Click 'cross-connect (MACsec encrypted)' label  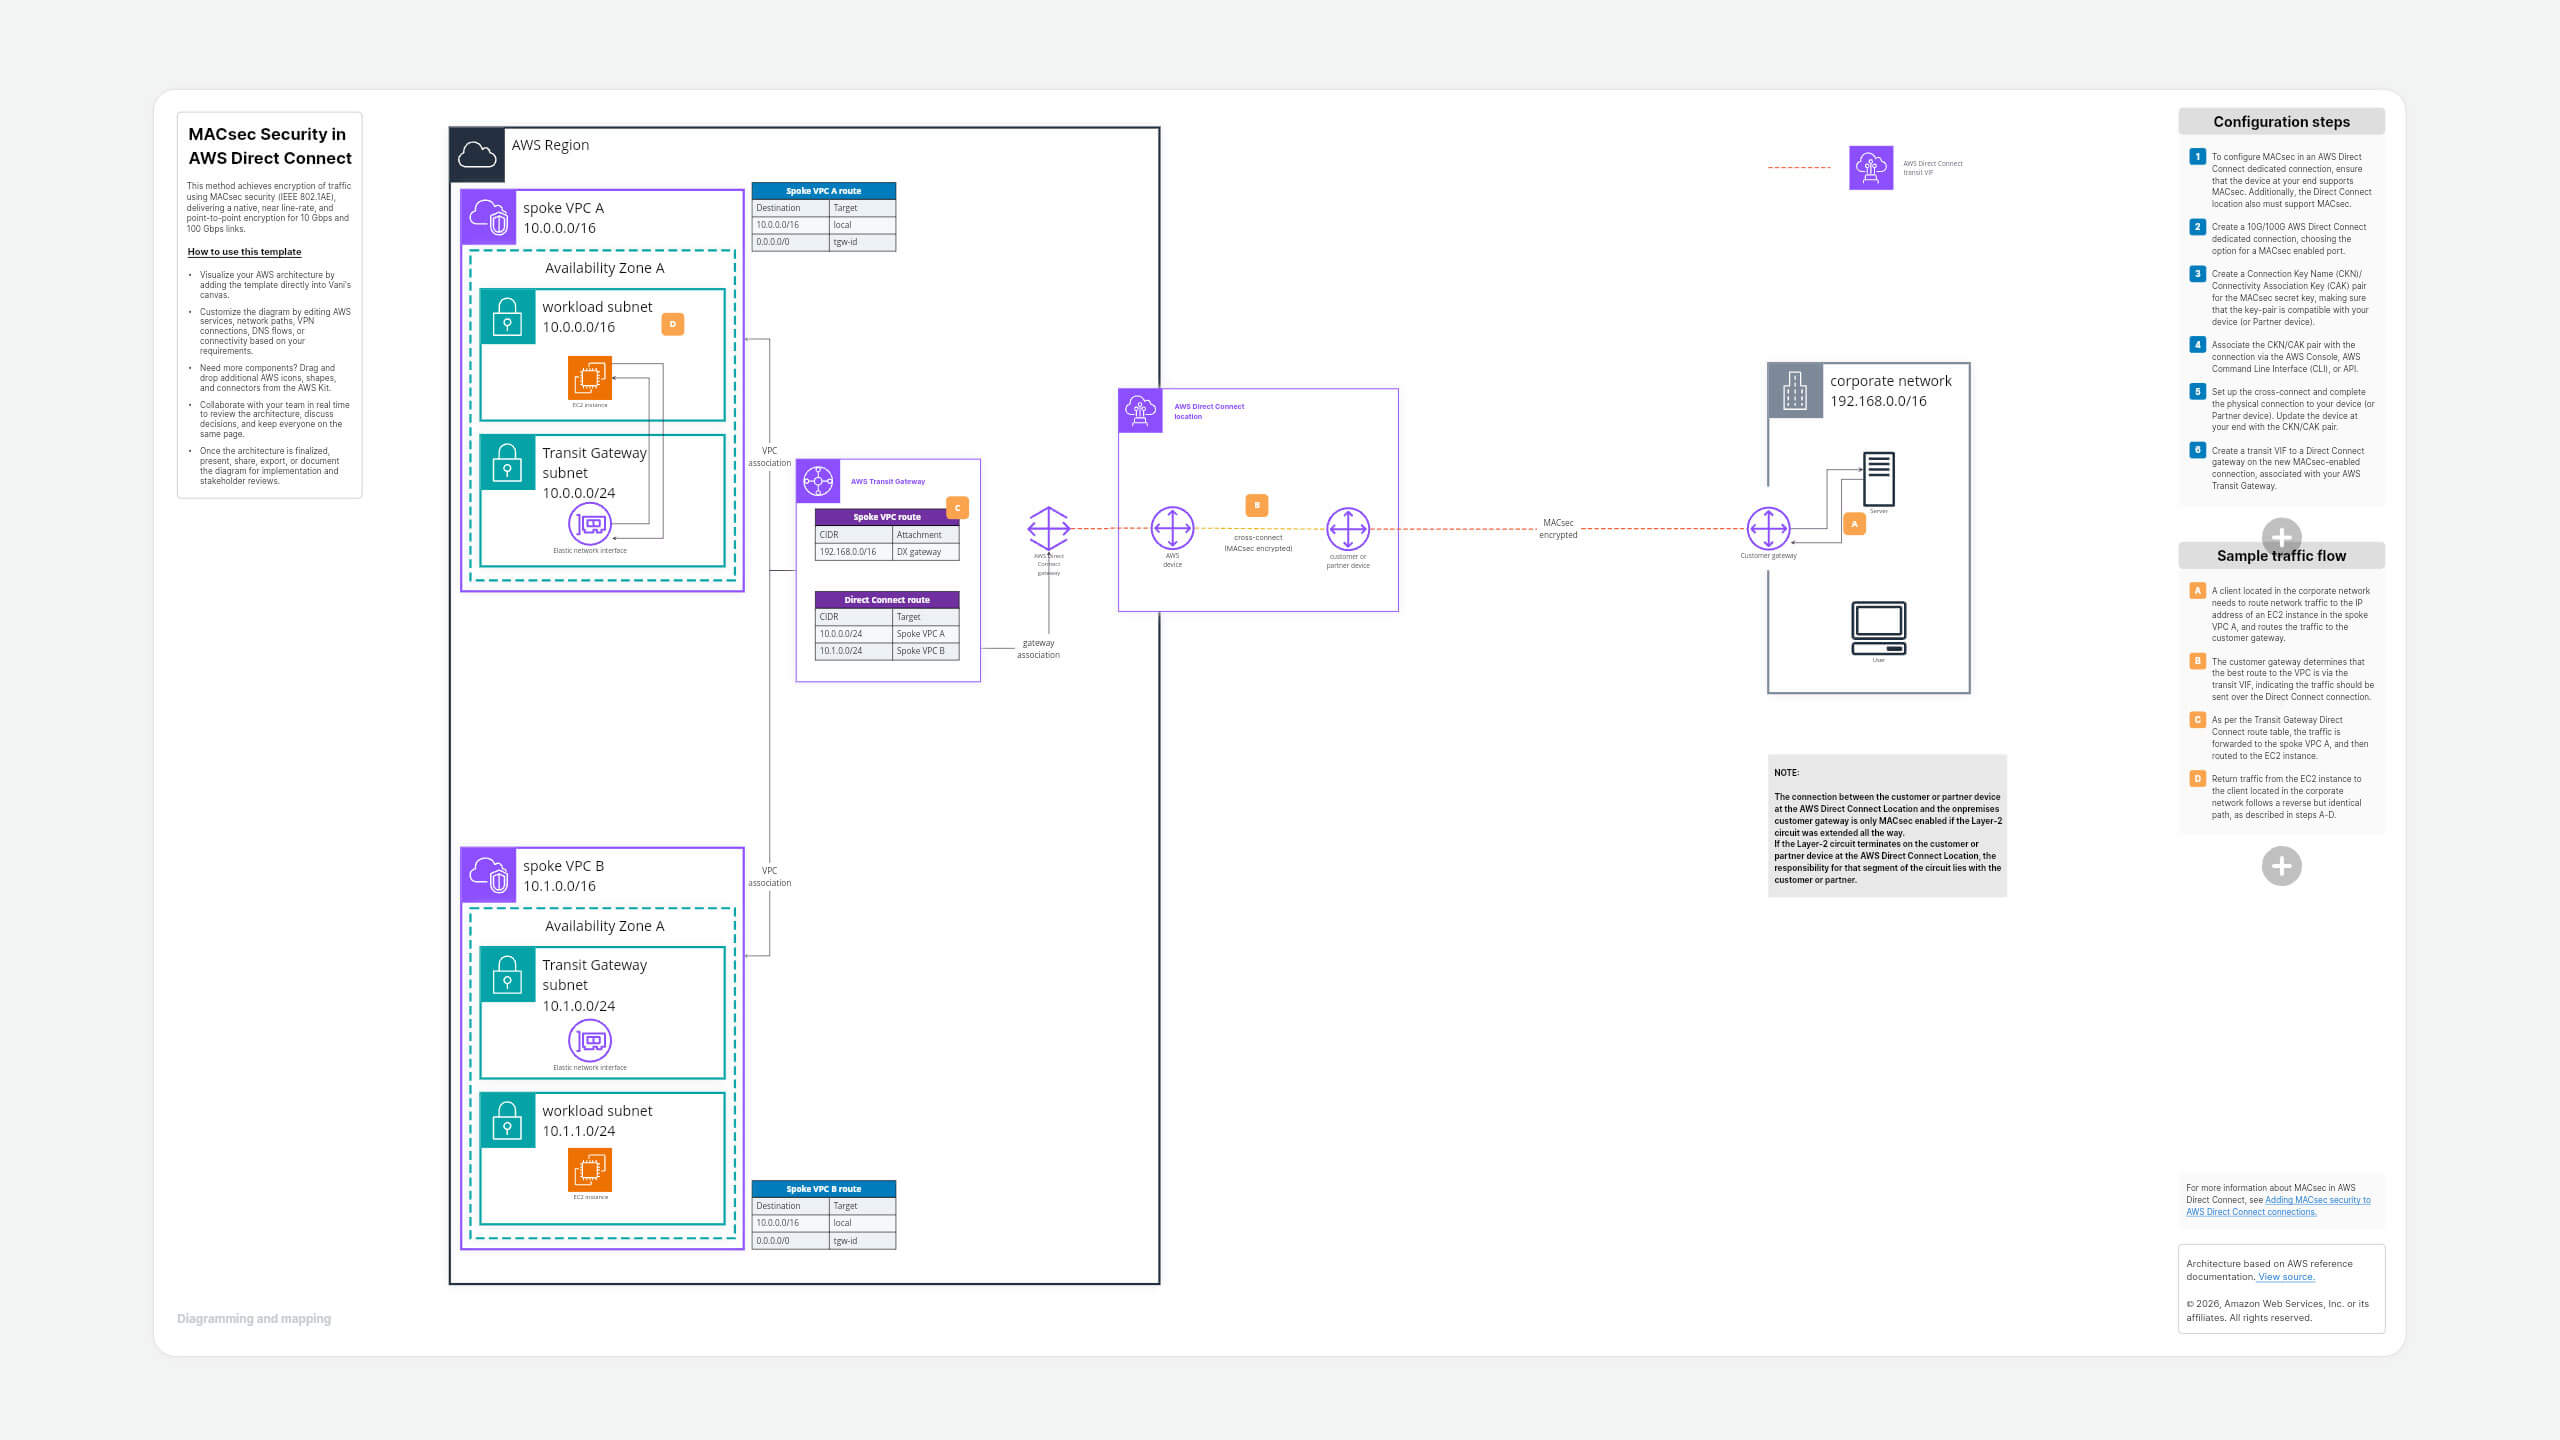[x=1258, y=543]
